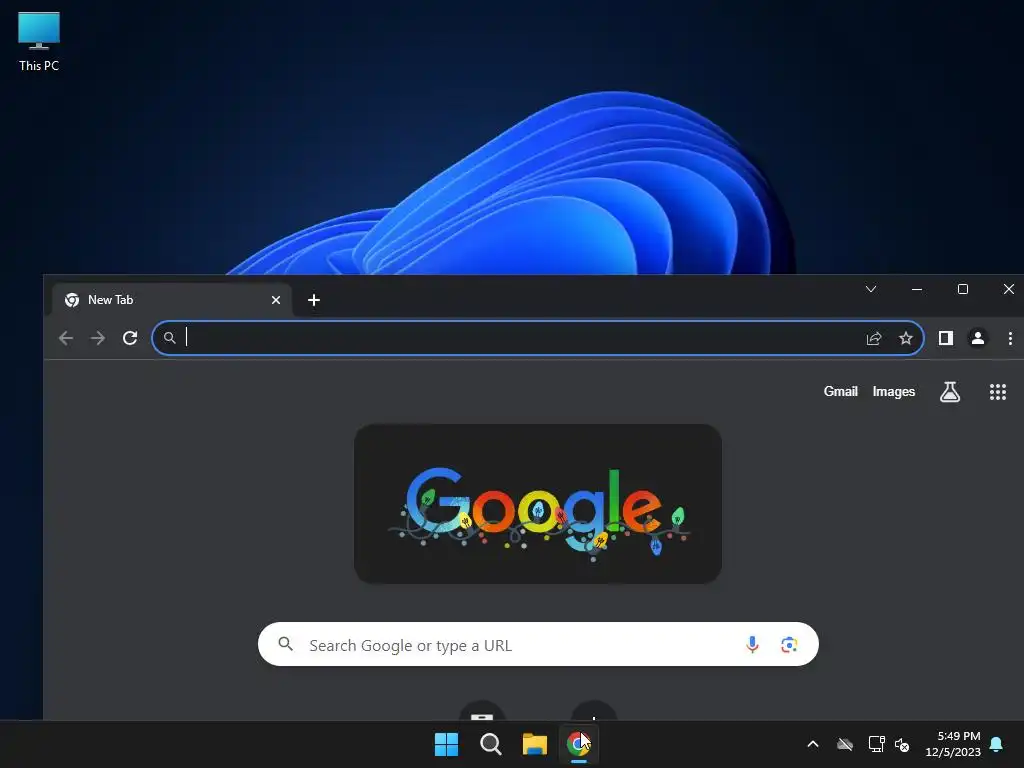1024x768 pixels.
Task: Click Search Google or type a URL box
Action: 537,645
